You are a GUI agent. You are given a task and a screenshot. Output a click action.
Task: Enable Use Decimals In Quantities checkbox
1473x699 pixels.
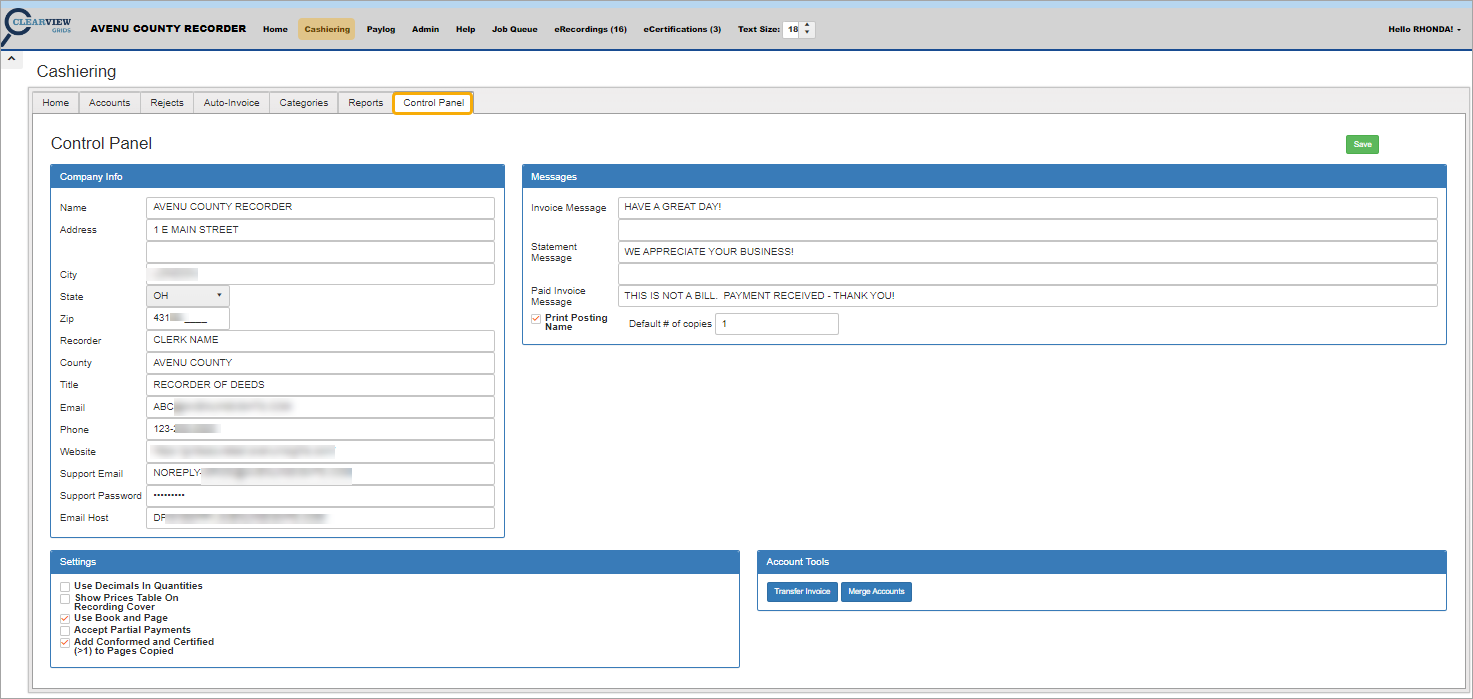point(65,586)
